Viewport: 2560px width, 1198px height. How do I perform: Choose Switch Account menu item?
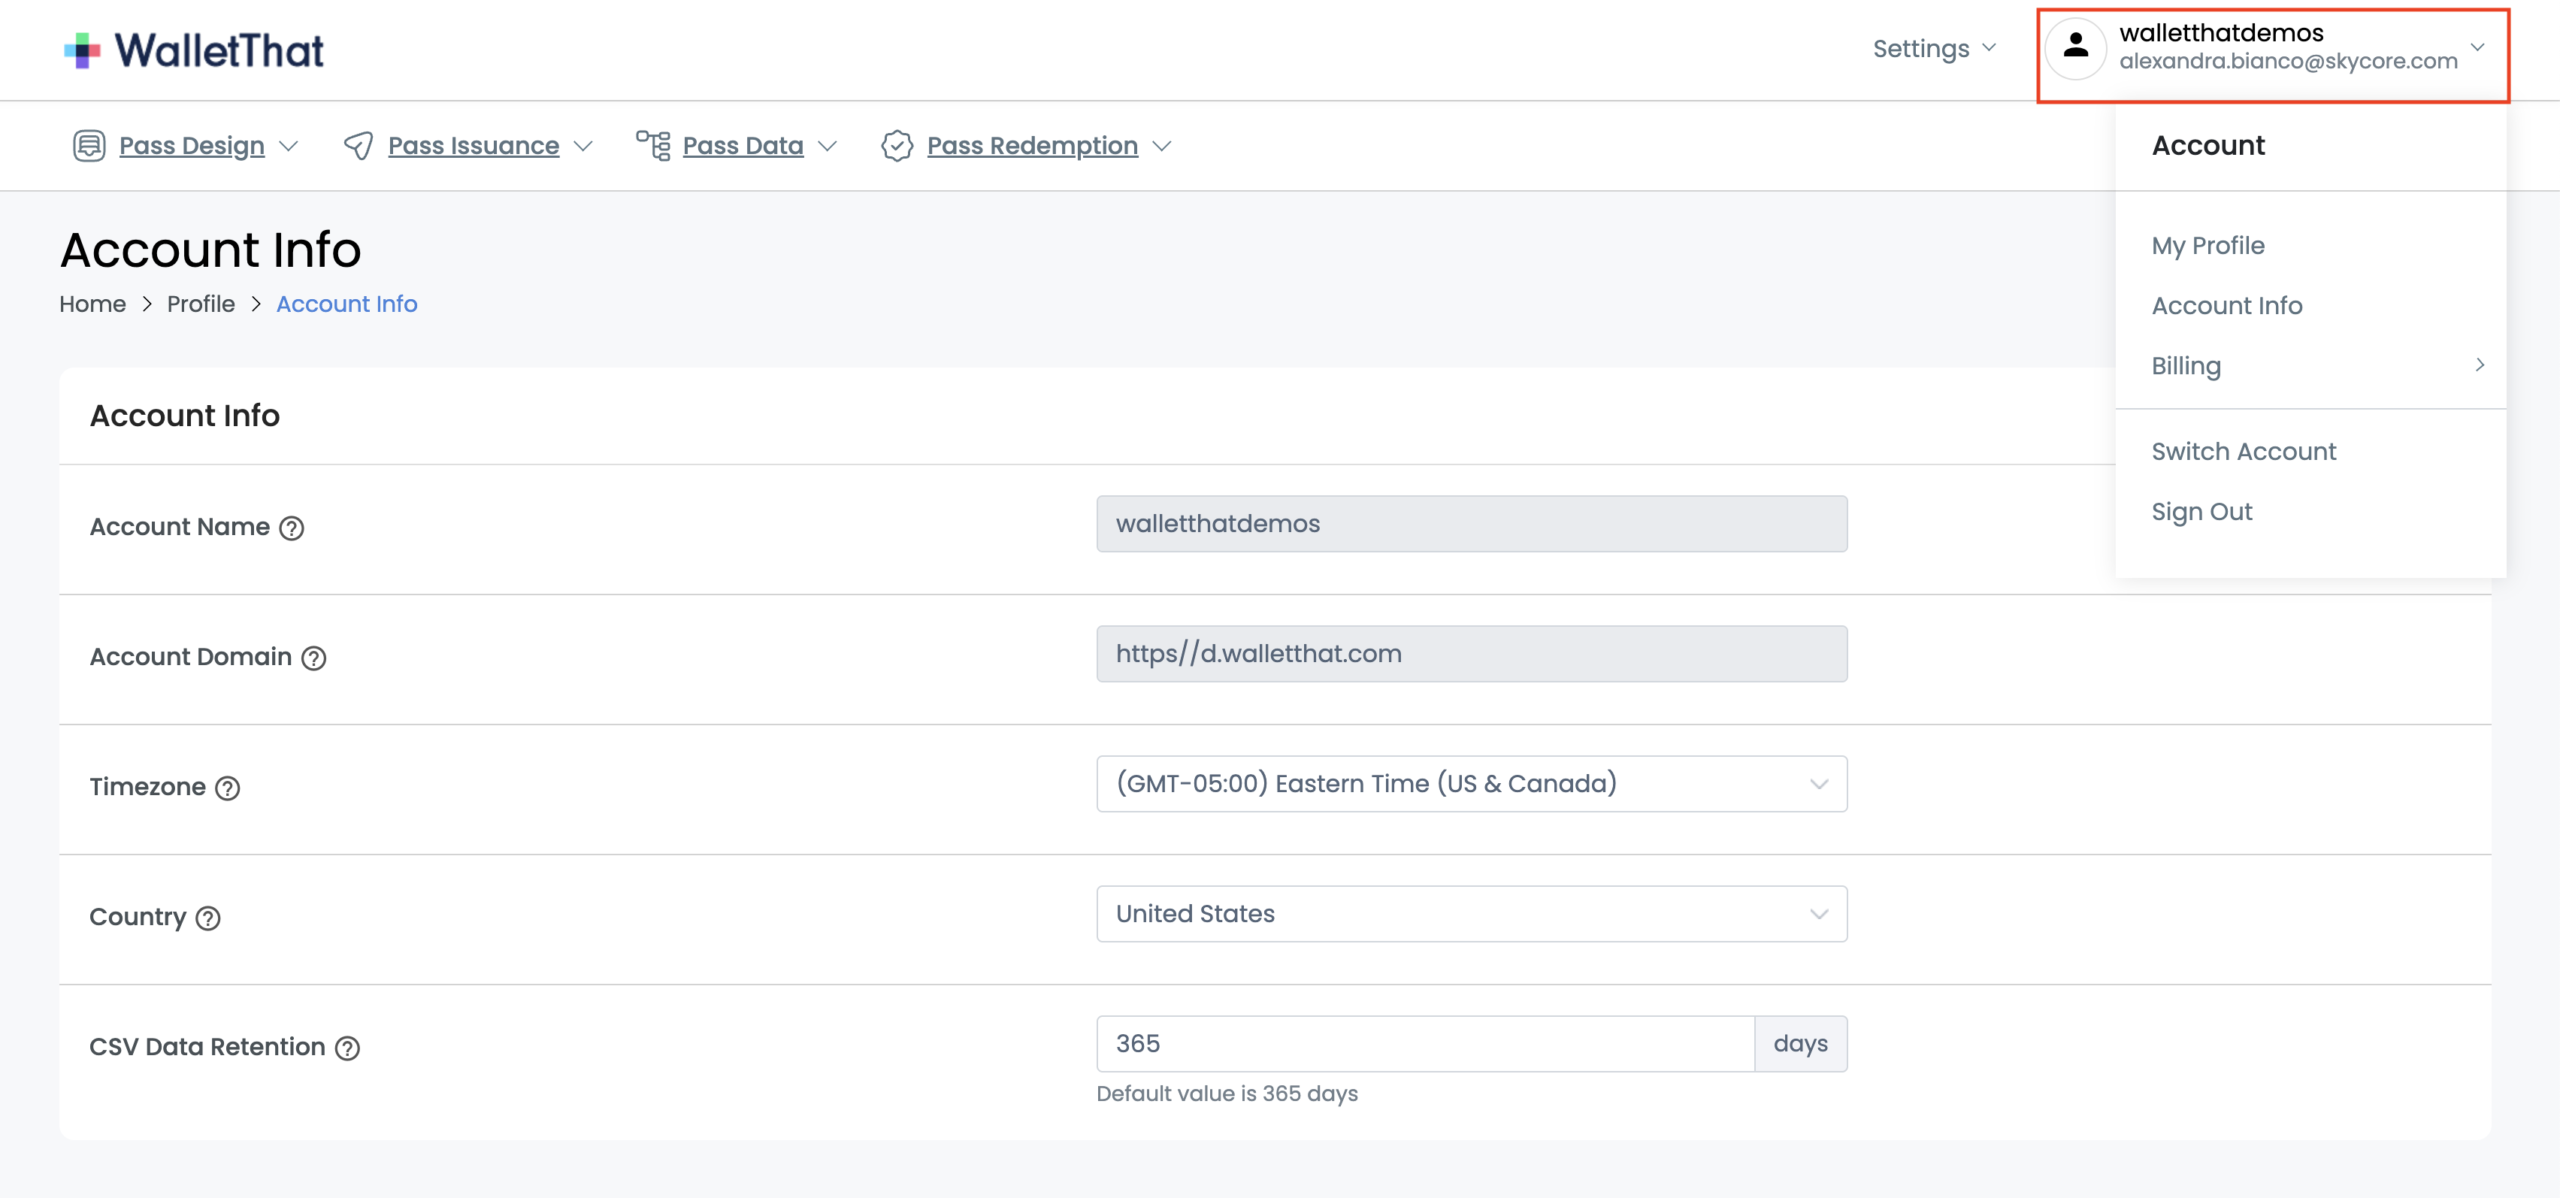(x=2243, y=451)
